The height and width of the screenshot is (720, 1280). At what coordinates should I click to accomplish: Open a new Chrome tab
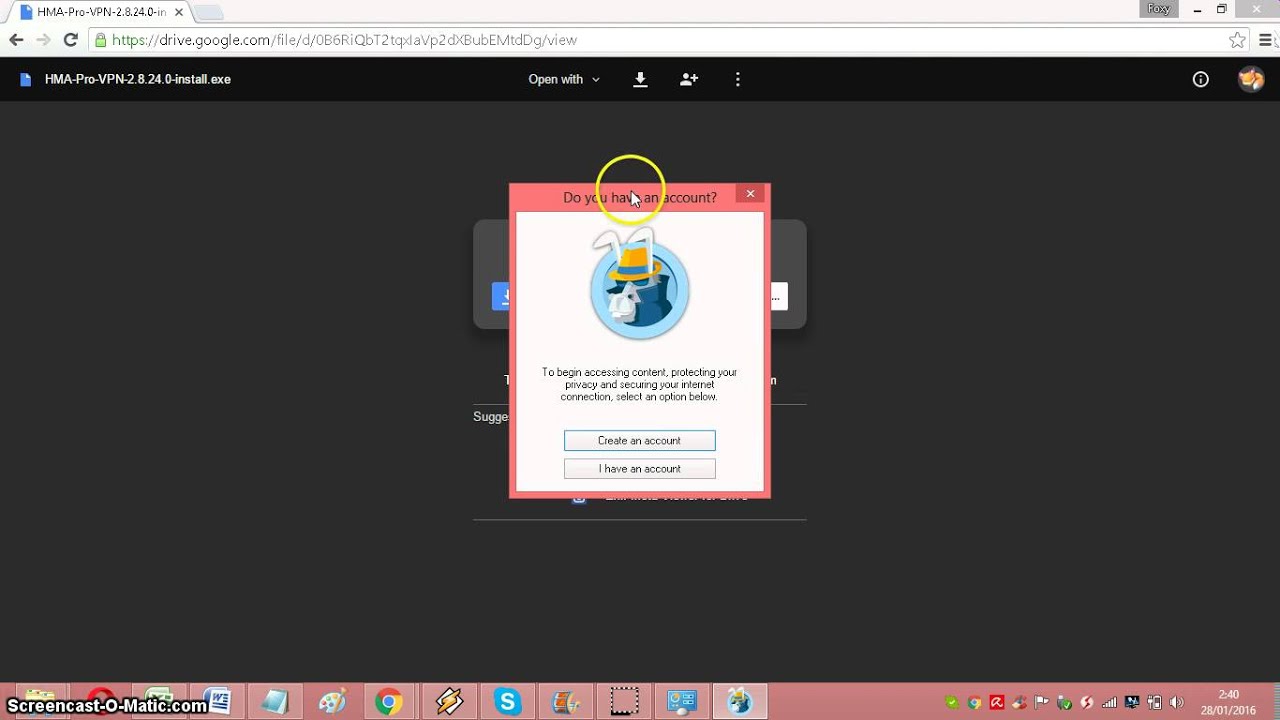[208, 12]
